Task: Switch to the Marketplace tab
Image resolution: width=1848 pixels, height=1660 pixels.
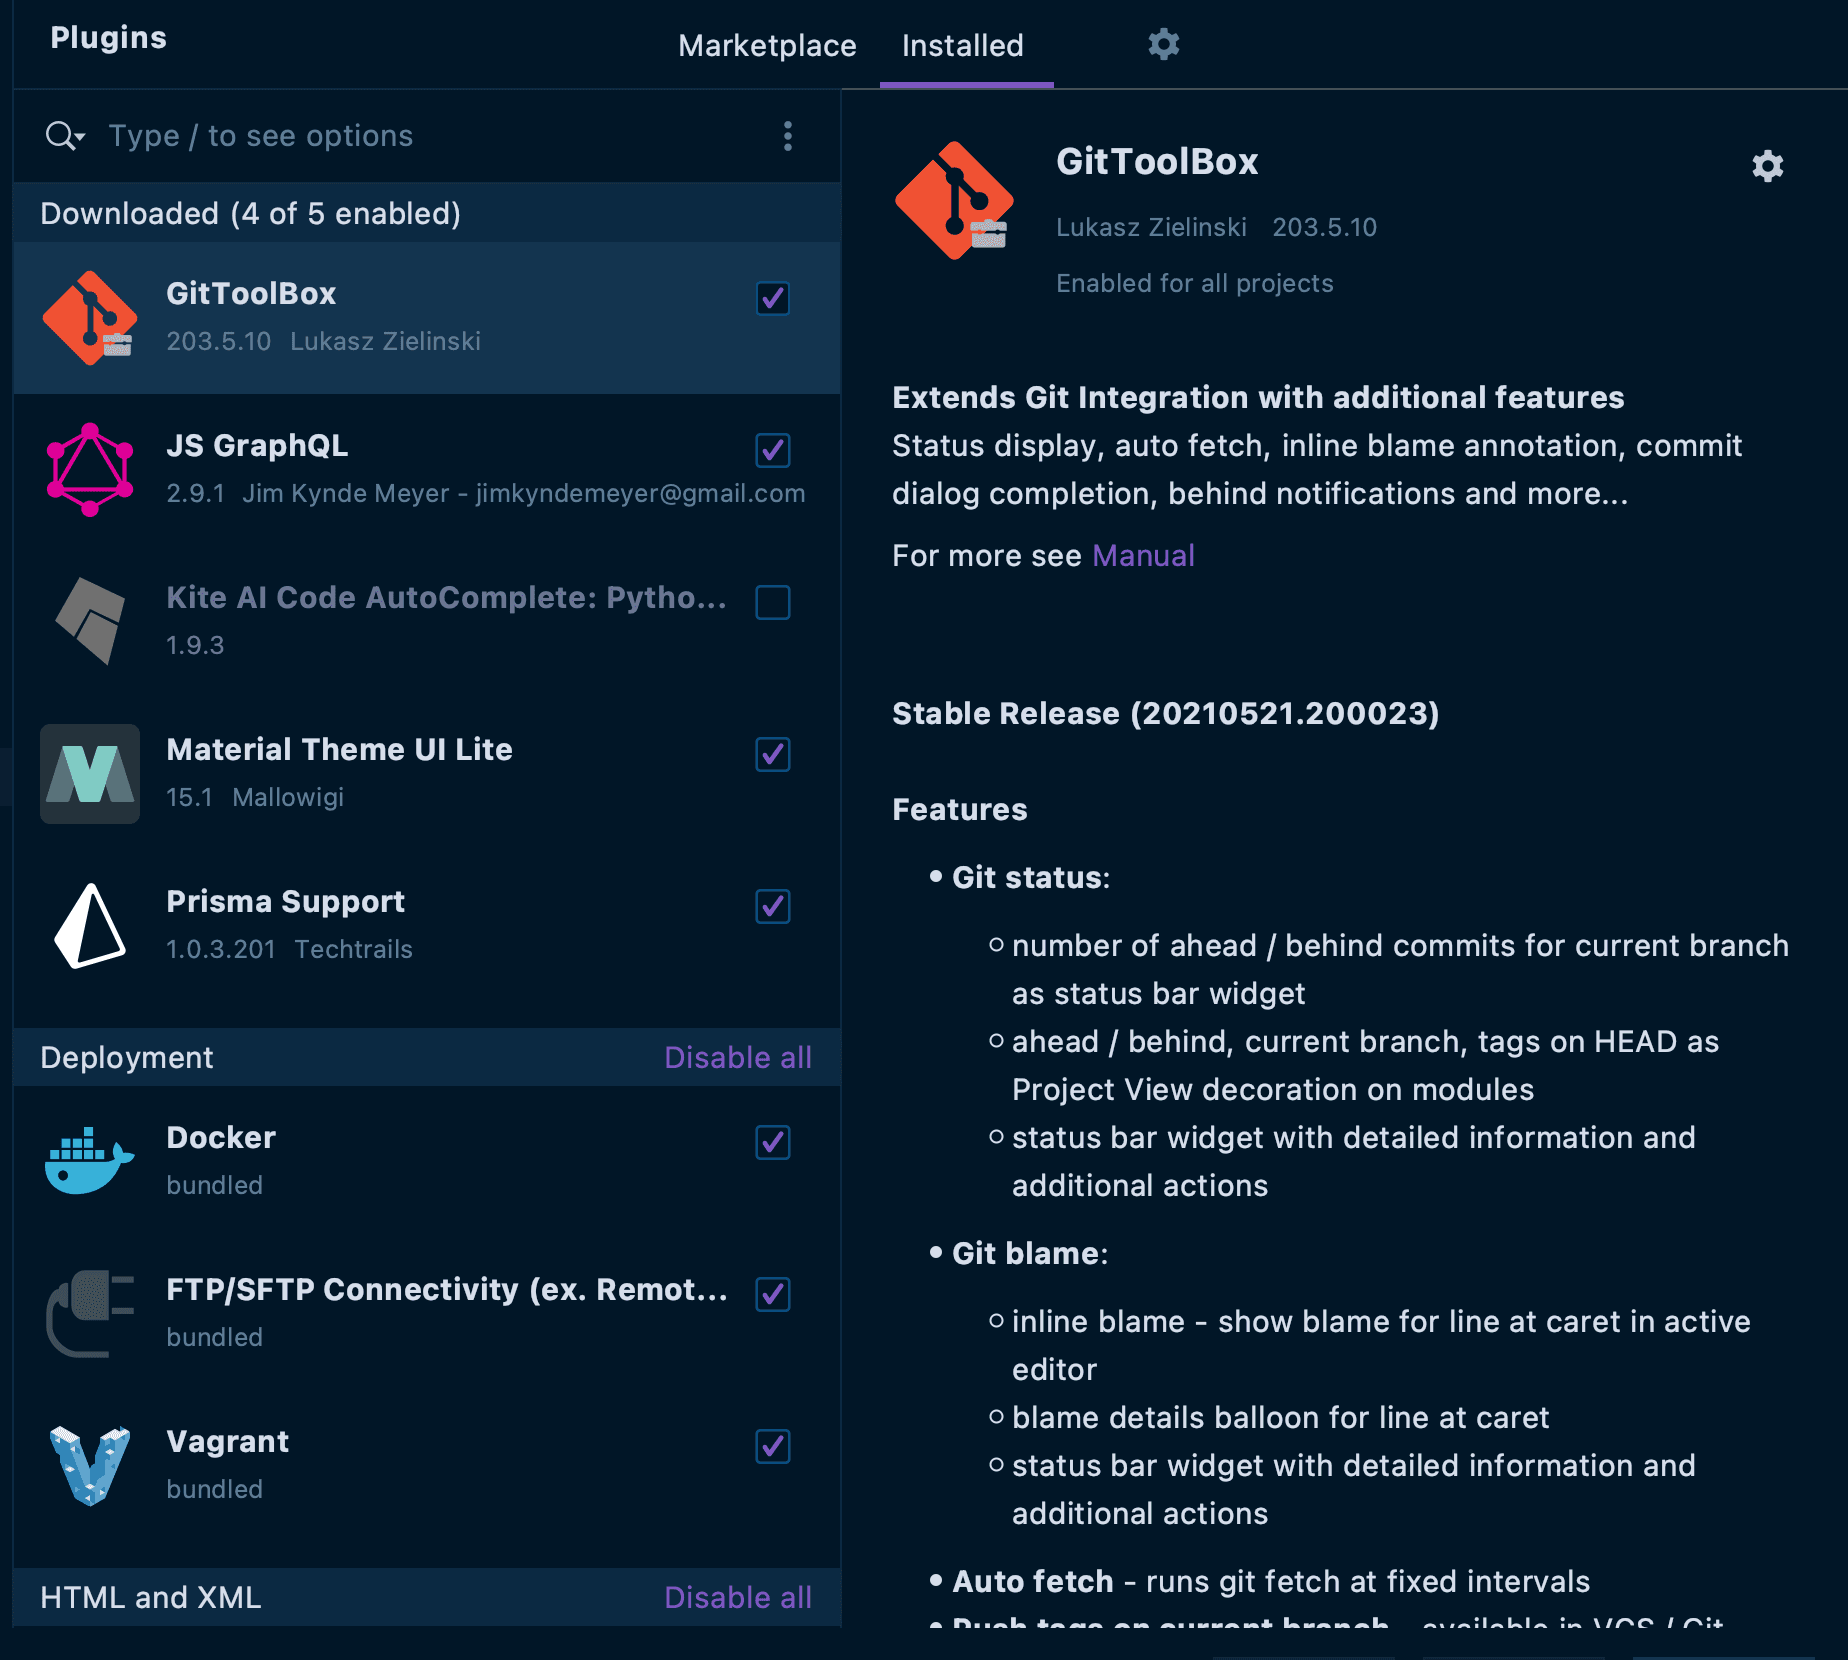Action: pos(767,46)
